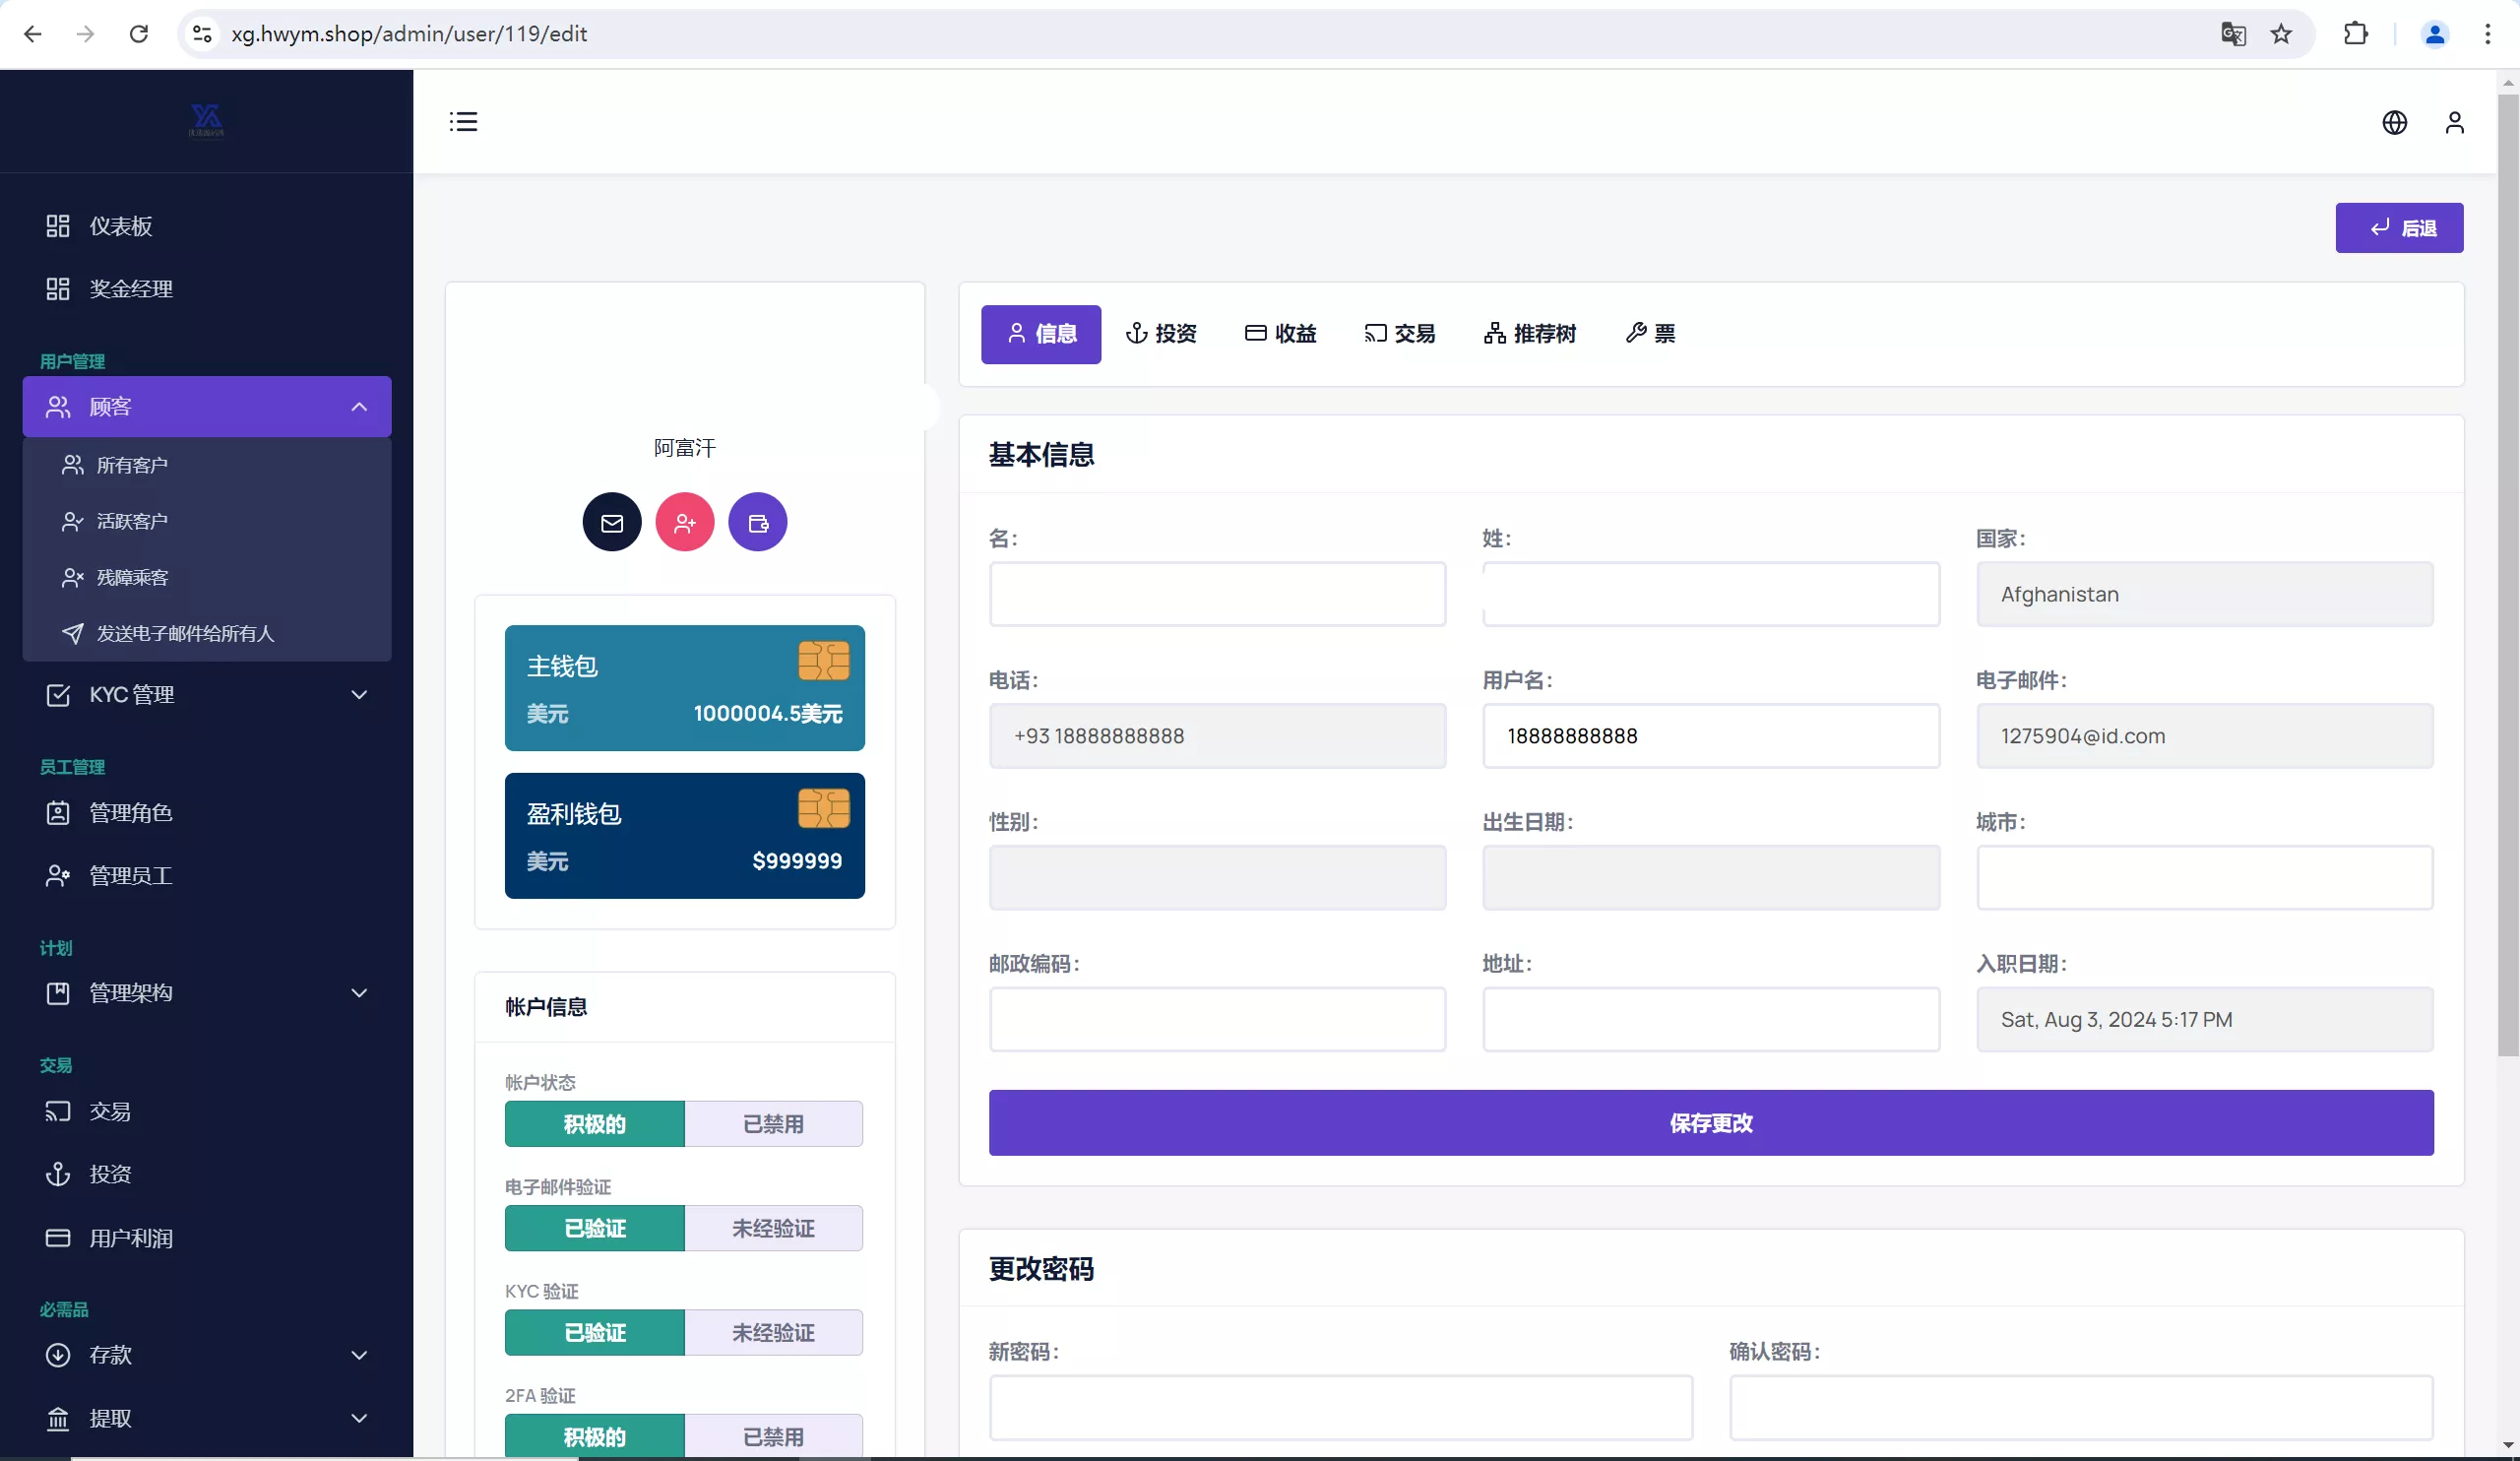Expand the KYC 管理 sidebar menu
This screenshot has width=2520, height=1461.
[x=207, y=694]
